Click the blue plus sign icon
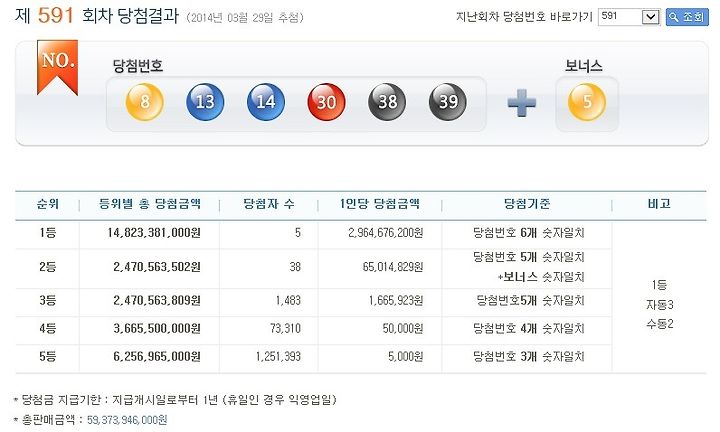This screenshot has width=720, height=432. (x=522, y=102)
